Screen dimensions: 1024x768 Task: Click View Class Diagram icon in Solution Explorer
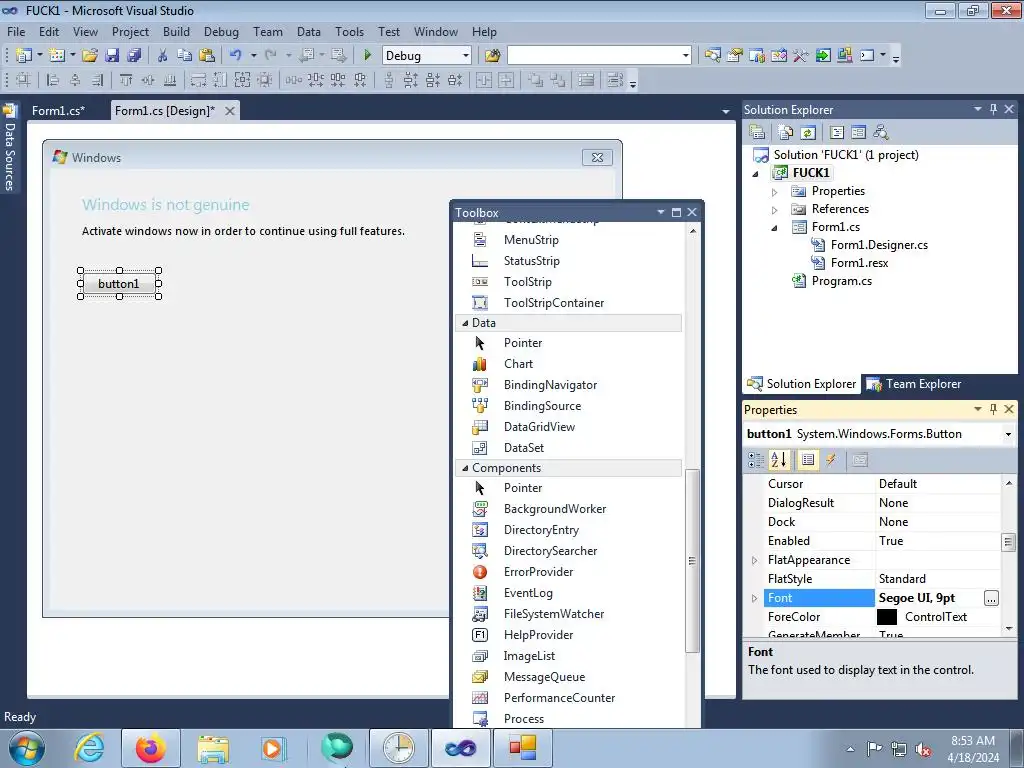coord(881,133)
